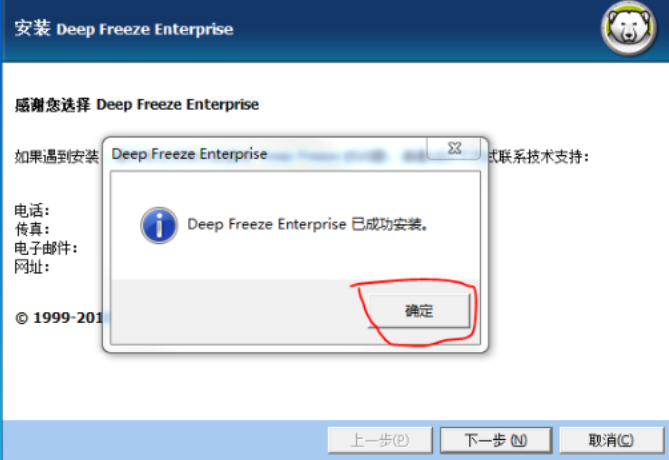Click the © 1999 copyright text
Image resolution: width=669 pixels, height=460 pixels.
(59, 317)
